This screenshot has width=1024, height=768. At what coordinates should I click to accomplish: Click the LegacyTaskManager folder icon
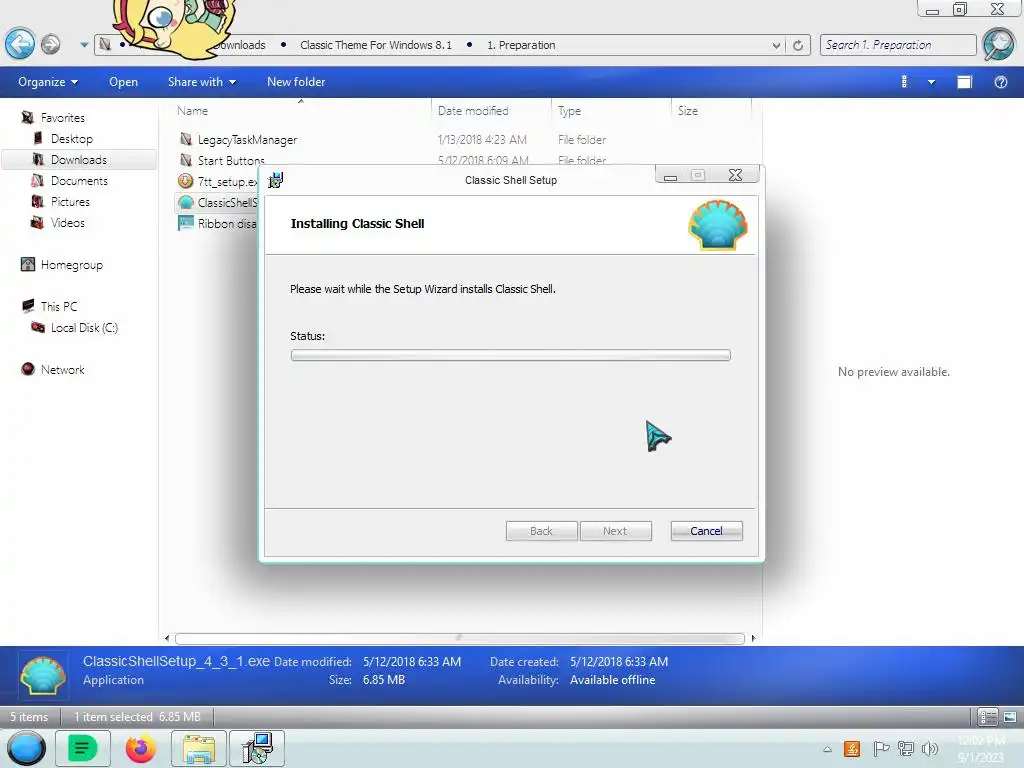(186, 139)
